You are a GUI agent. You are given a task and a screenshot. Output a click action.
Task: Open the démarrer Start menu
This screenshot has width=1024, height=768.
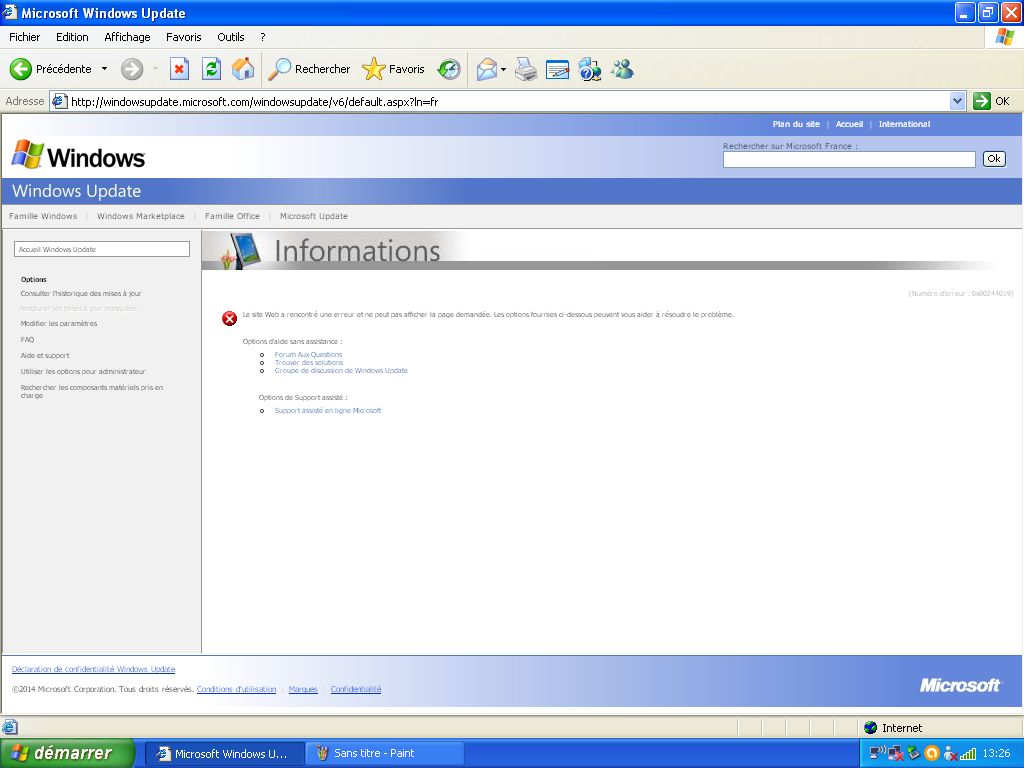(x=67, y=753)
